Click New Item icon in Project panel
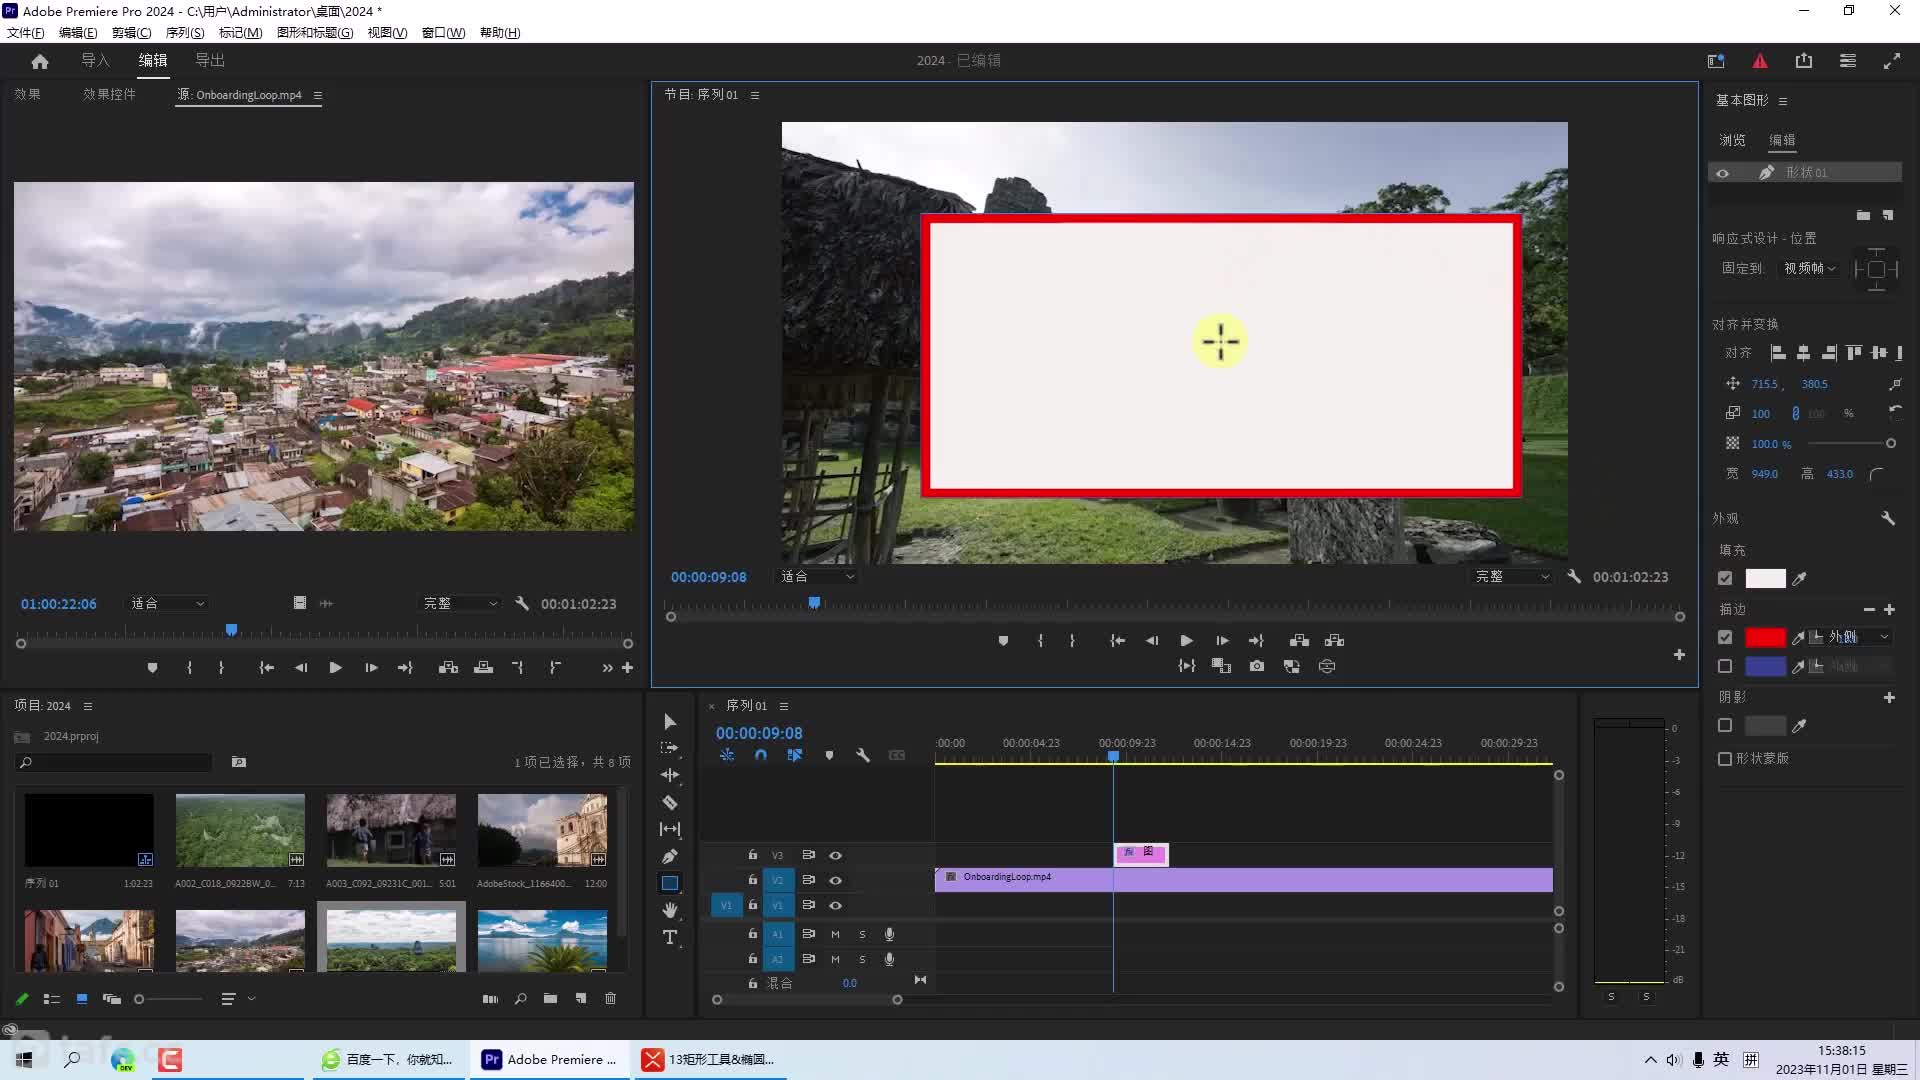1920x1080 pixels. tap(581, 999)
